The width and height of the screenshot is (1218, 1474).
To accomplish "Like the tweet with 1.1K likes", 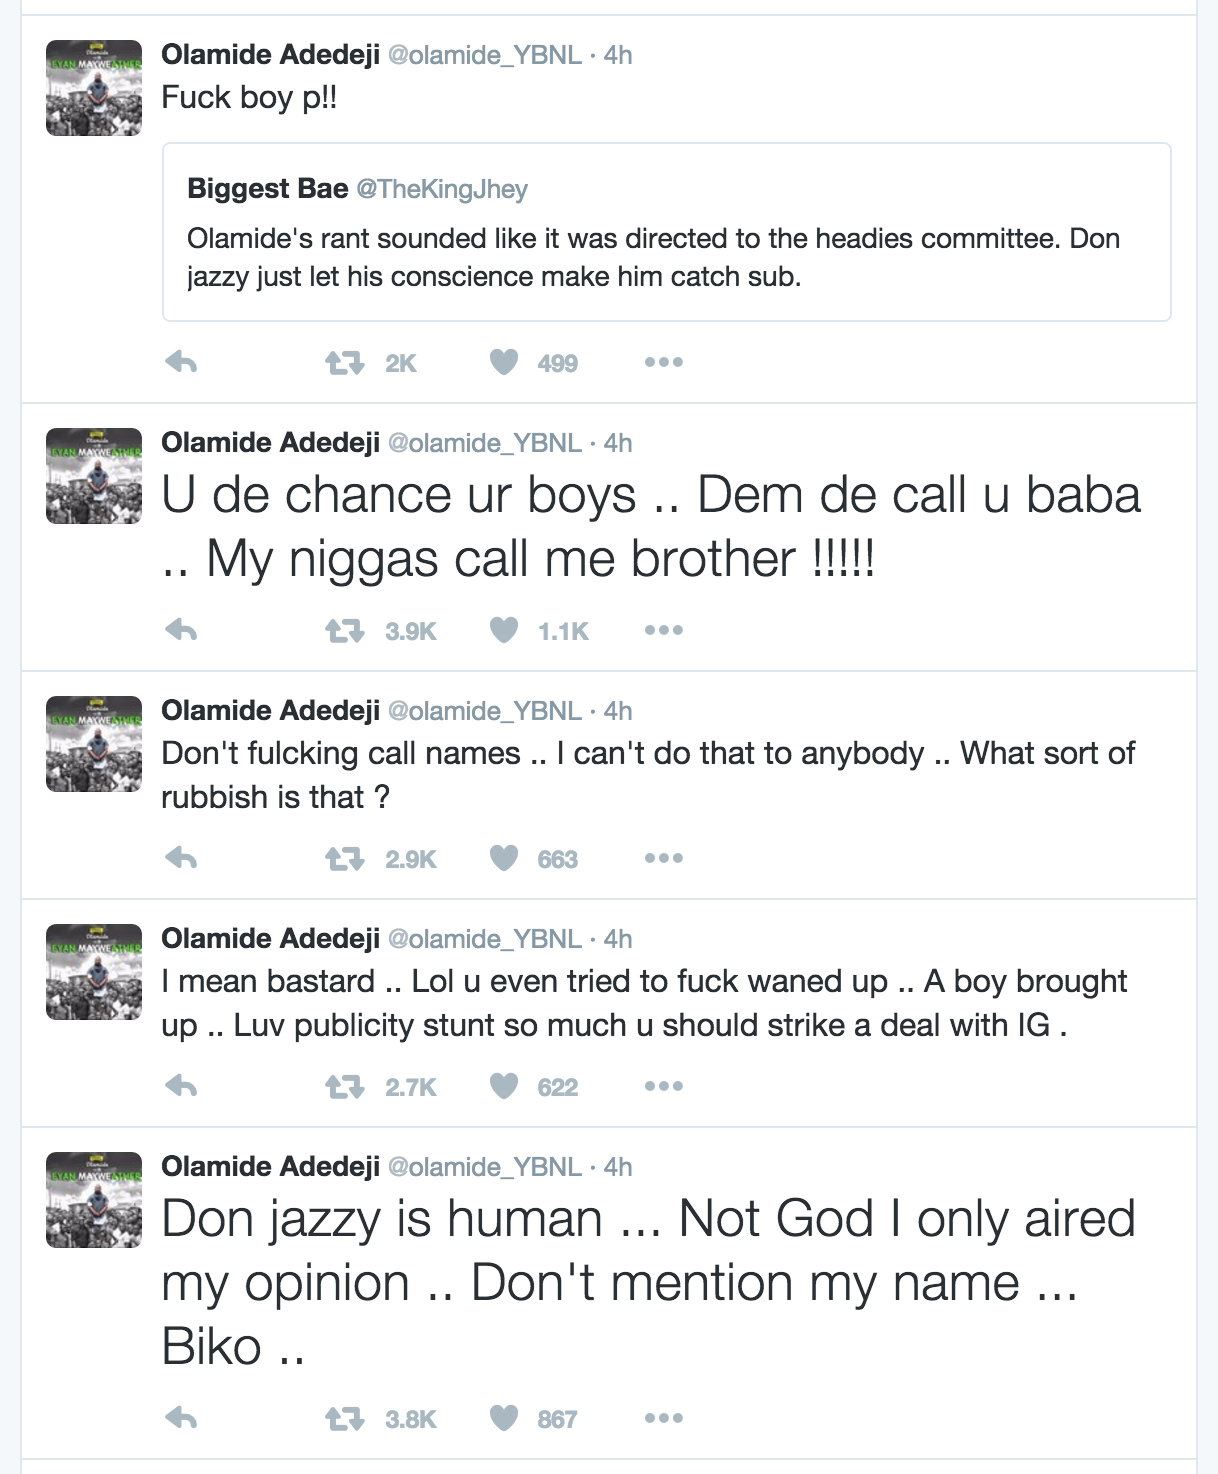I will point(504,630).
